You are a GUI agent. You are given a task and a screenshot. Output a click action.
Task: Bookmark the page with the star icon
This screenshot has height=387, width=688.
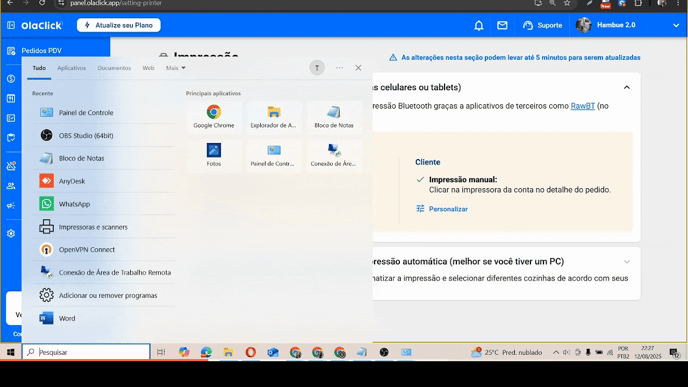(567, 3)
